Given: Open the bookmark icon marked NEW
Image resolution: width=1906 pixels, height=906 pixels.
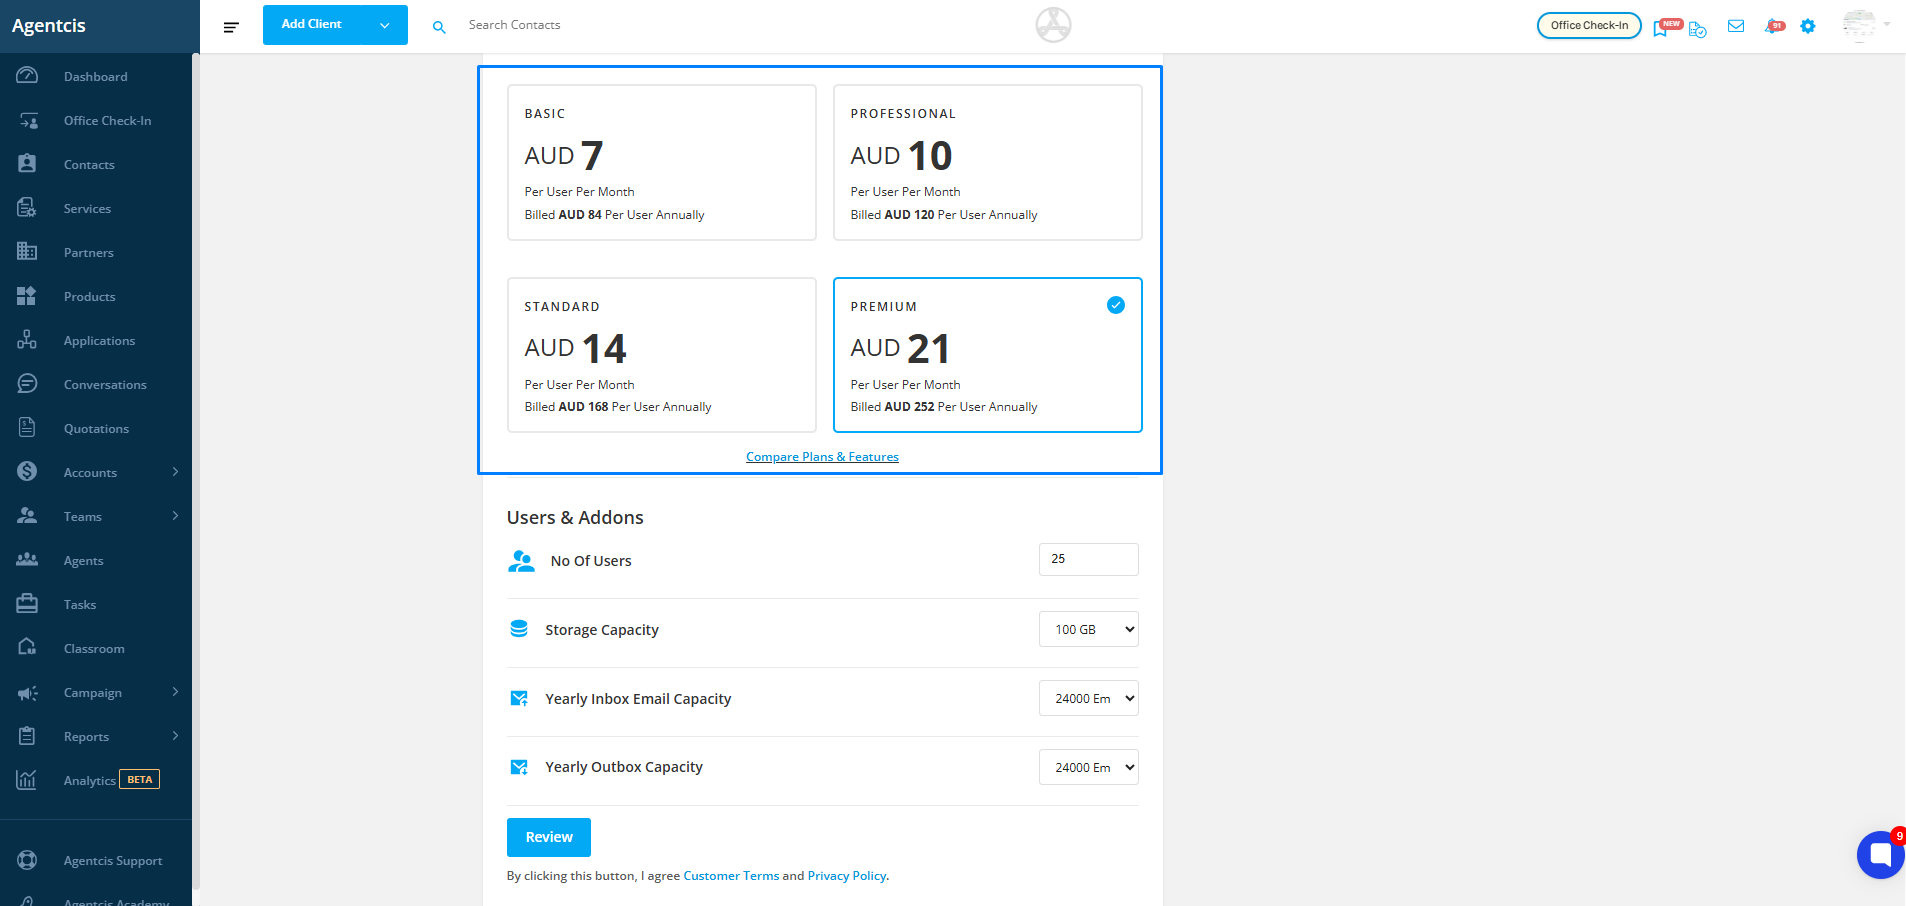Looking at the screenshot, I should [x=1661, y=27].
